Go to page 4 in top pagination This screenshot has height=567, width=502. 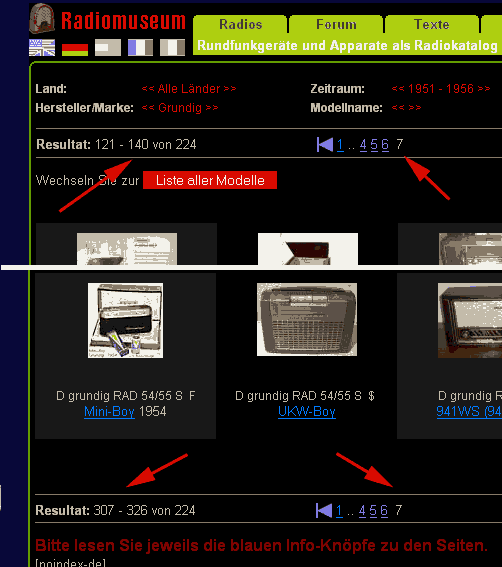click(363, 145)
